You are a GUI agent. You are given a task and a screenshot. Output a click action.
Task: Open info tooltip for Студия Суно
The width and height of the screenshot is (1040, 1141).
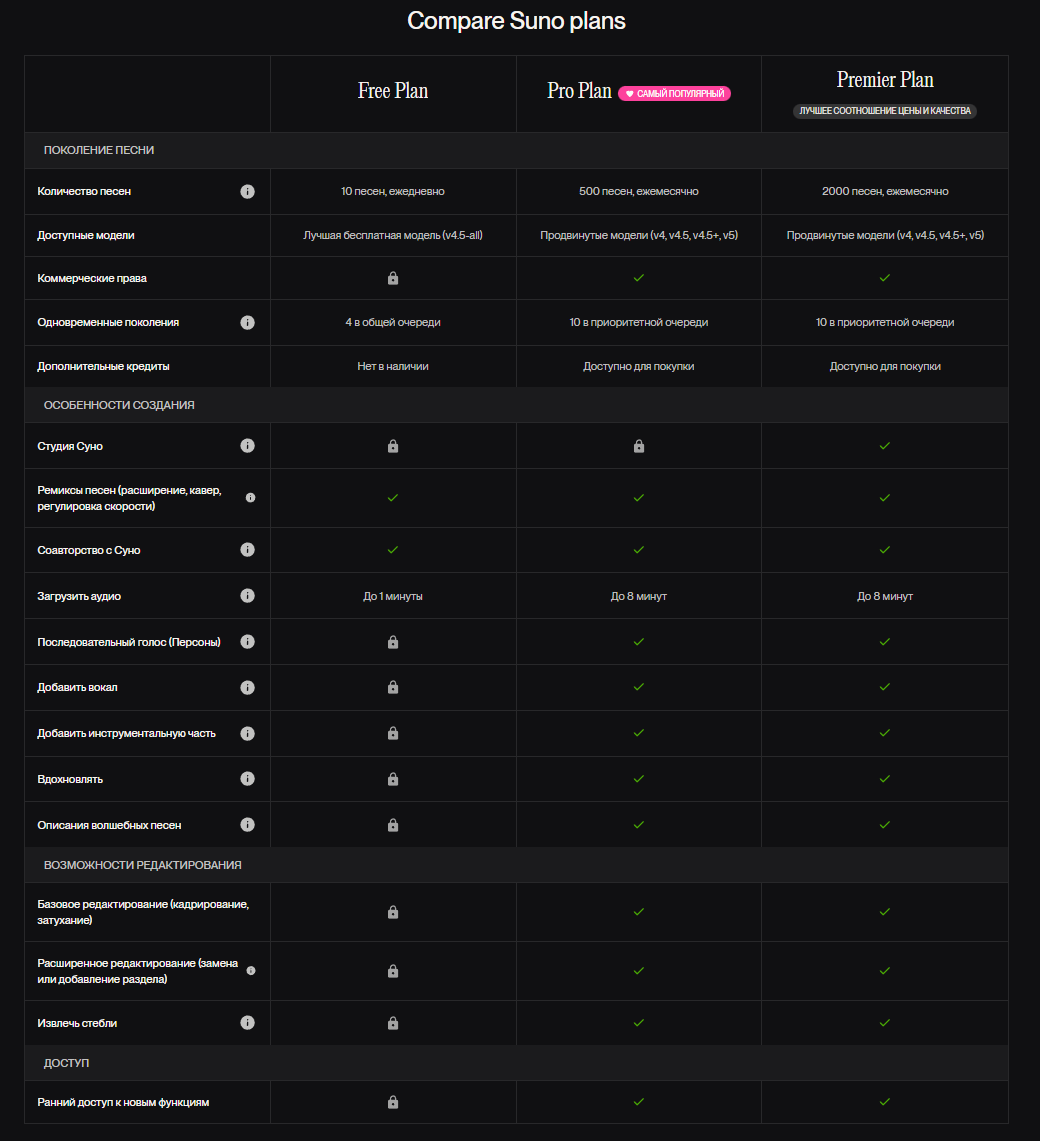pos(247,446)
